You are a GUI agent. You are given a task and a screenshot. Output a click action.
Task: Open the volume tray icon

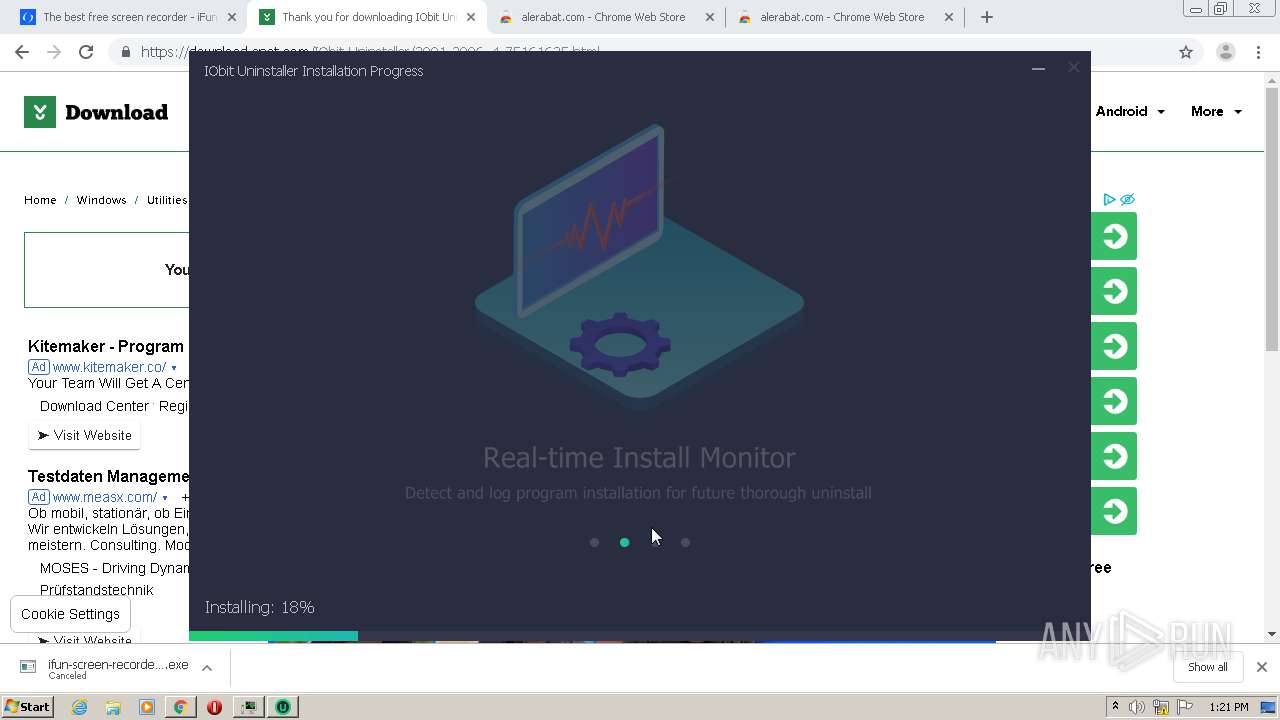point(1137,707)
